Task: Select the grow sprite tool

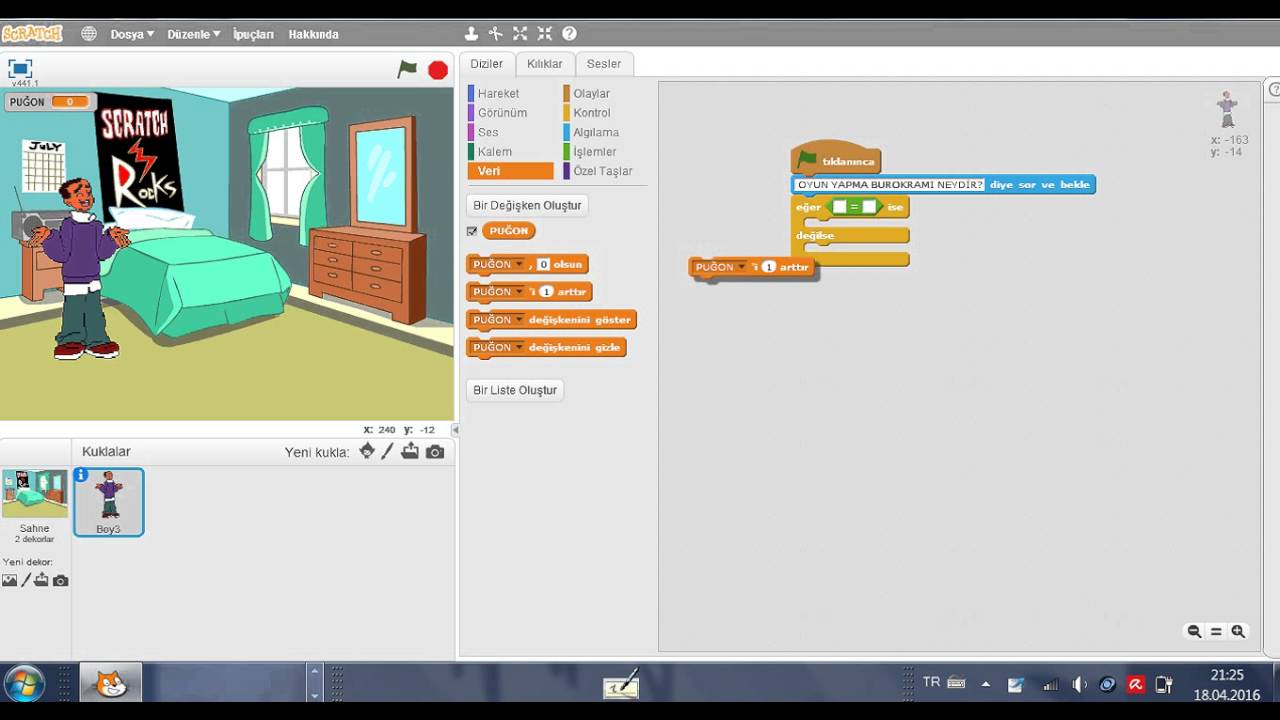Action: [520, 34]
